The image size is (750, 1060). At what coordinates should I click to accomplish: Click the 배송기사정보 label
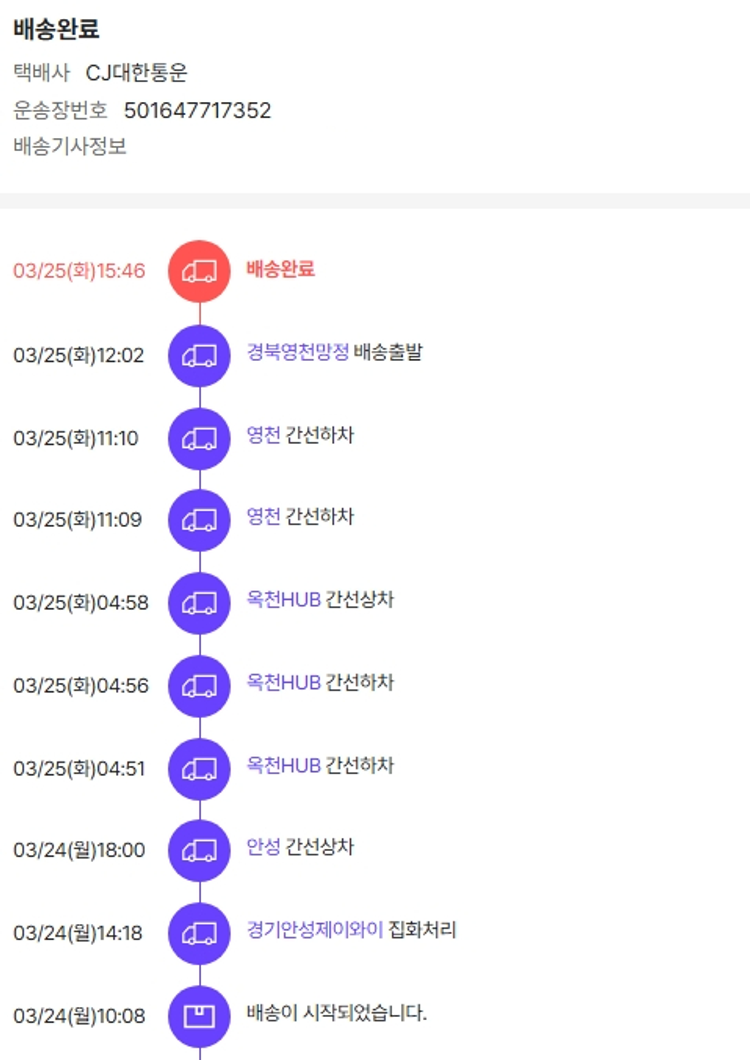(70, 146)
